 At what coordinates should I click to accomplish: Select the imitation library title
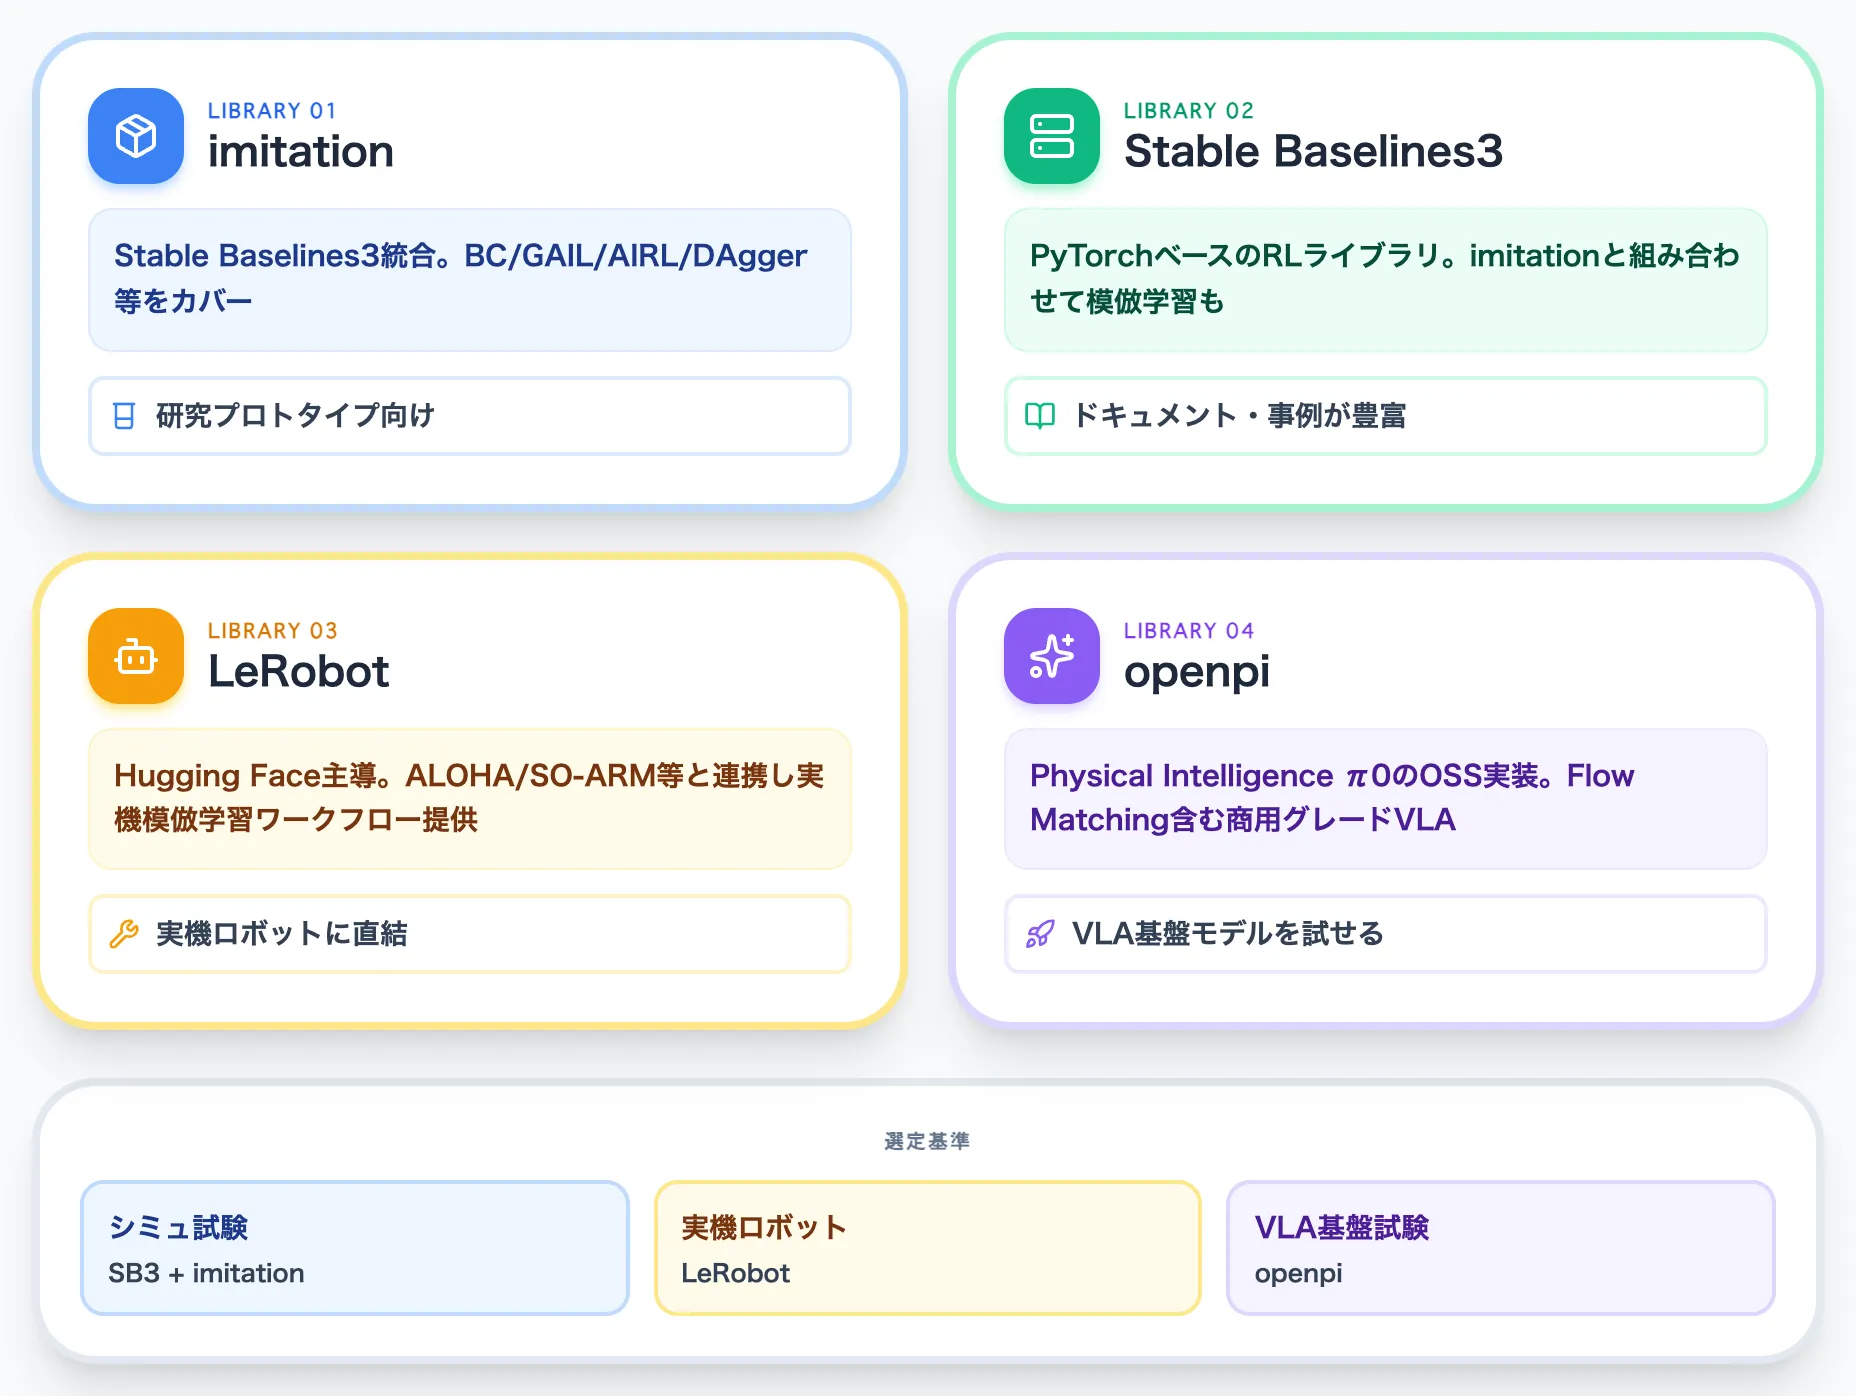(301, 152)
